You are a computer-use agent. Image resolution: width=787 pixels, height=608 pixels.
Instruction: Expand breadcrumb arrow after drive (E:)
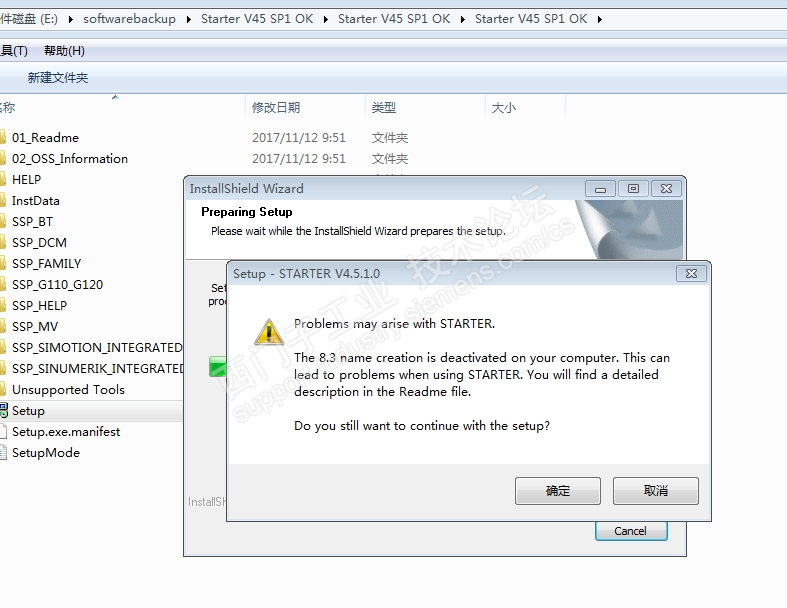(x=71, y=19)
